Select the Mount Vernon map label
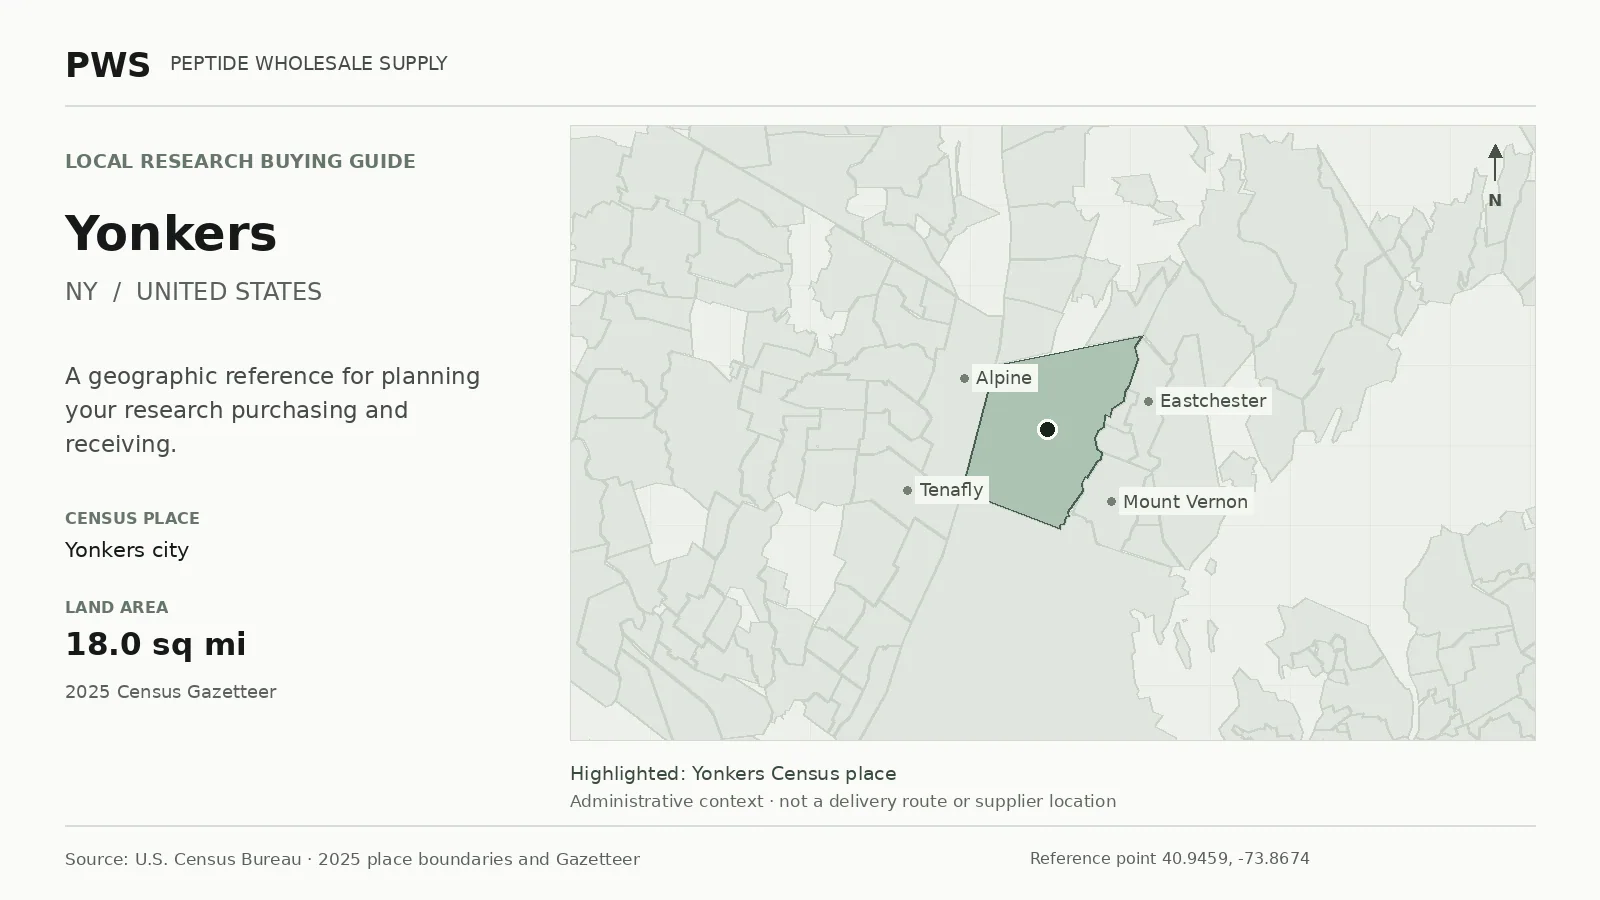The height and width of the screenshot is (900, 1600). point(1185,502)
